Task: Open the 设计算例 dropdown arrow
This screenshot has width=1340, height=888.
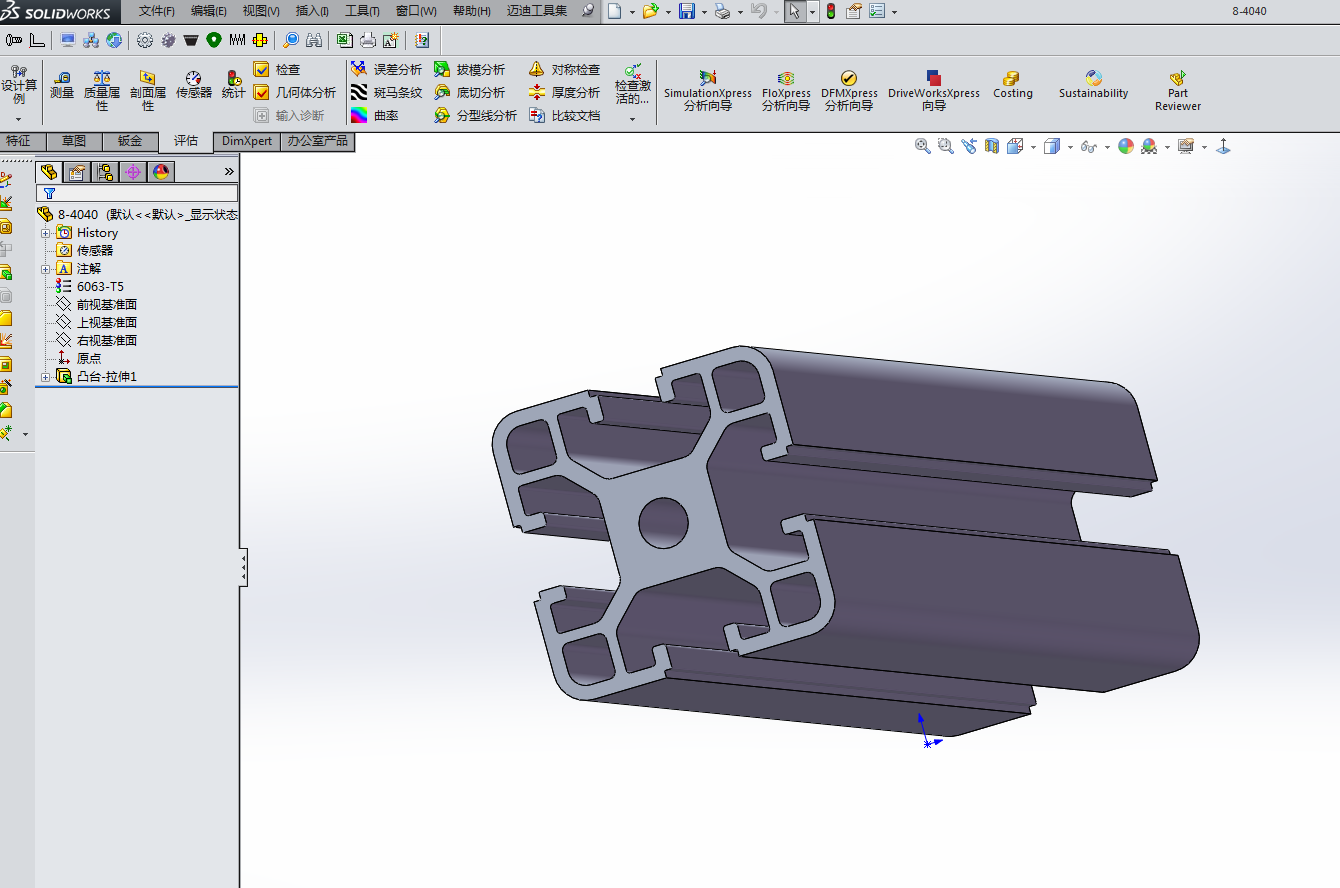Action: 18,118
